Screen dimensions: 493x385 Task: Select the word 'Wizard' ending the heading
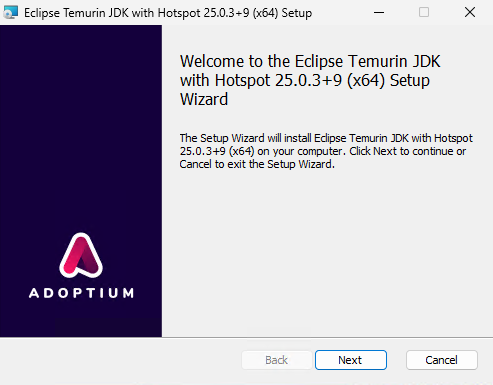(x=204, y=99)
